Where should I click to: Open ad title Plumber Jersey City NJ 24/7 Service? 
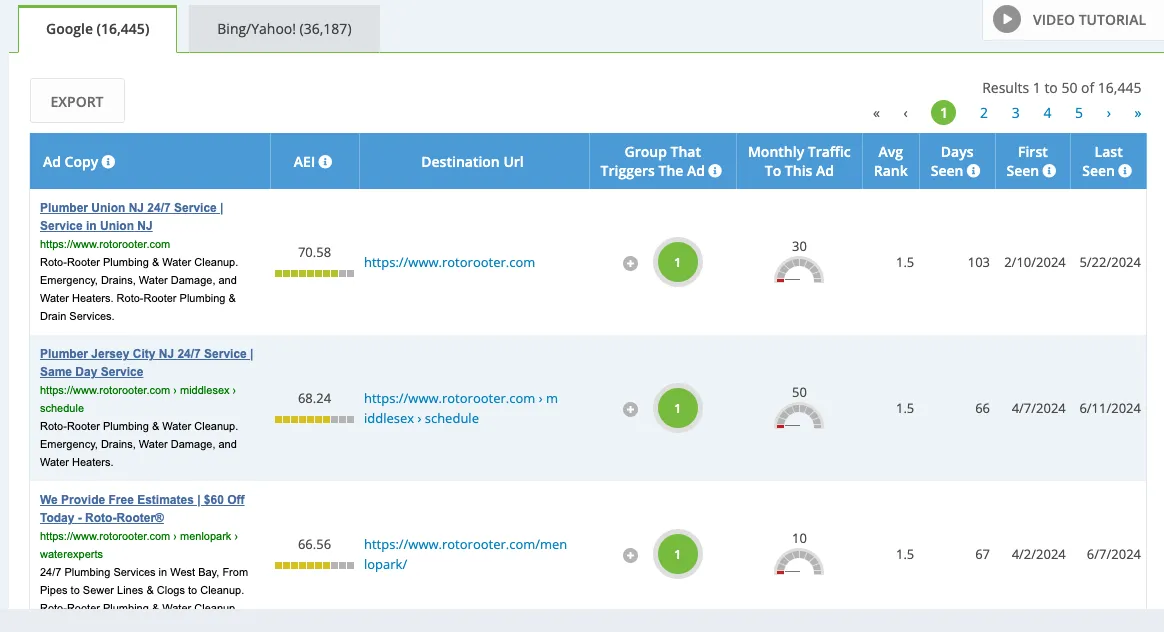click(146, 362)
